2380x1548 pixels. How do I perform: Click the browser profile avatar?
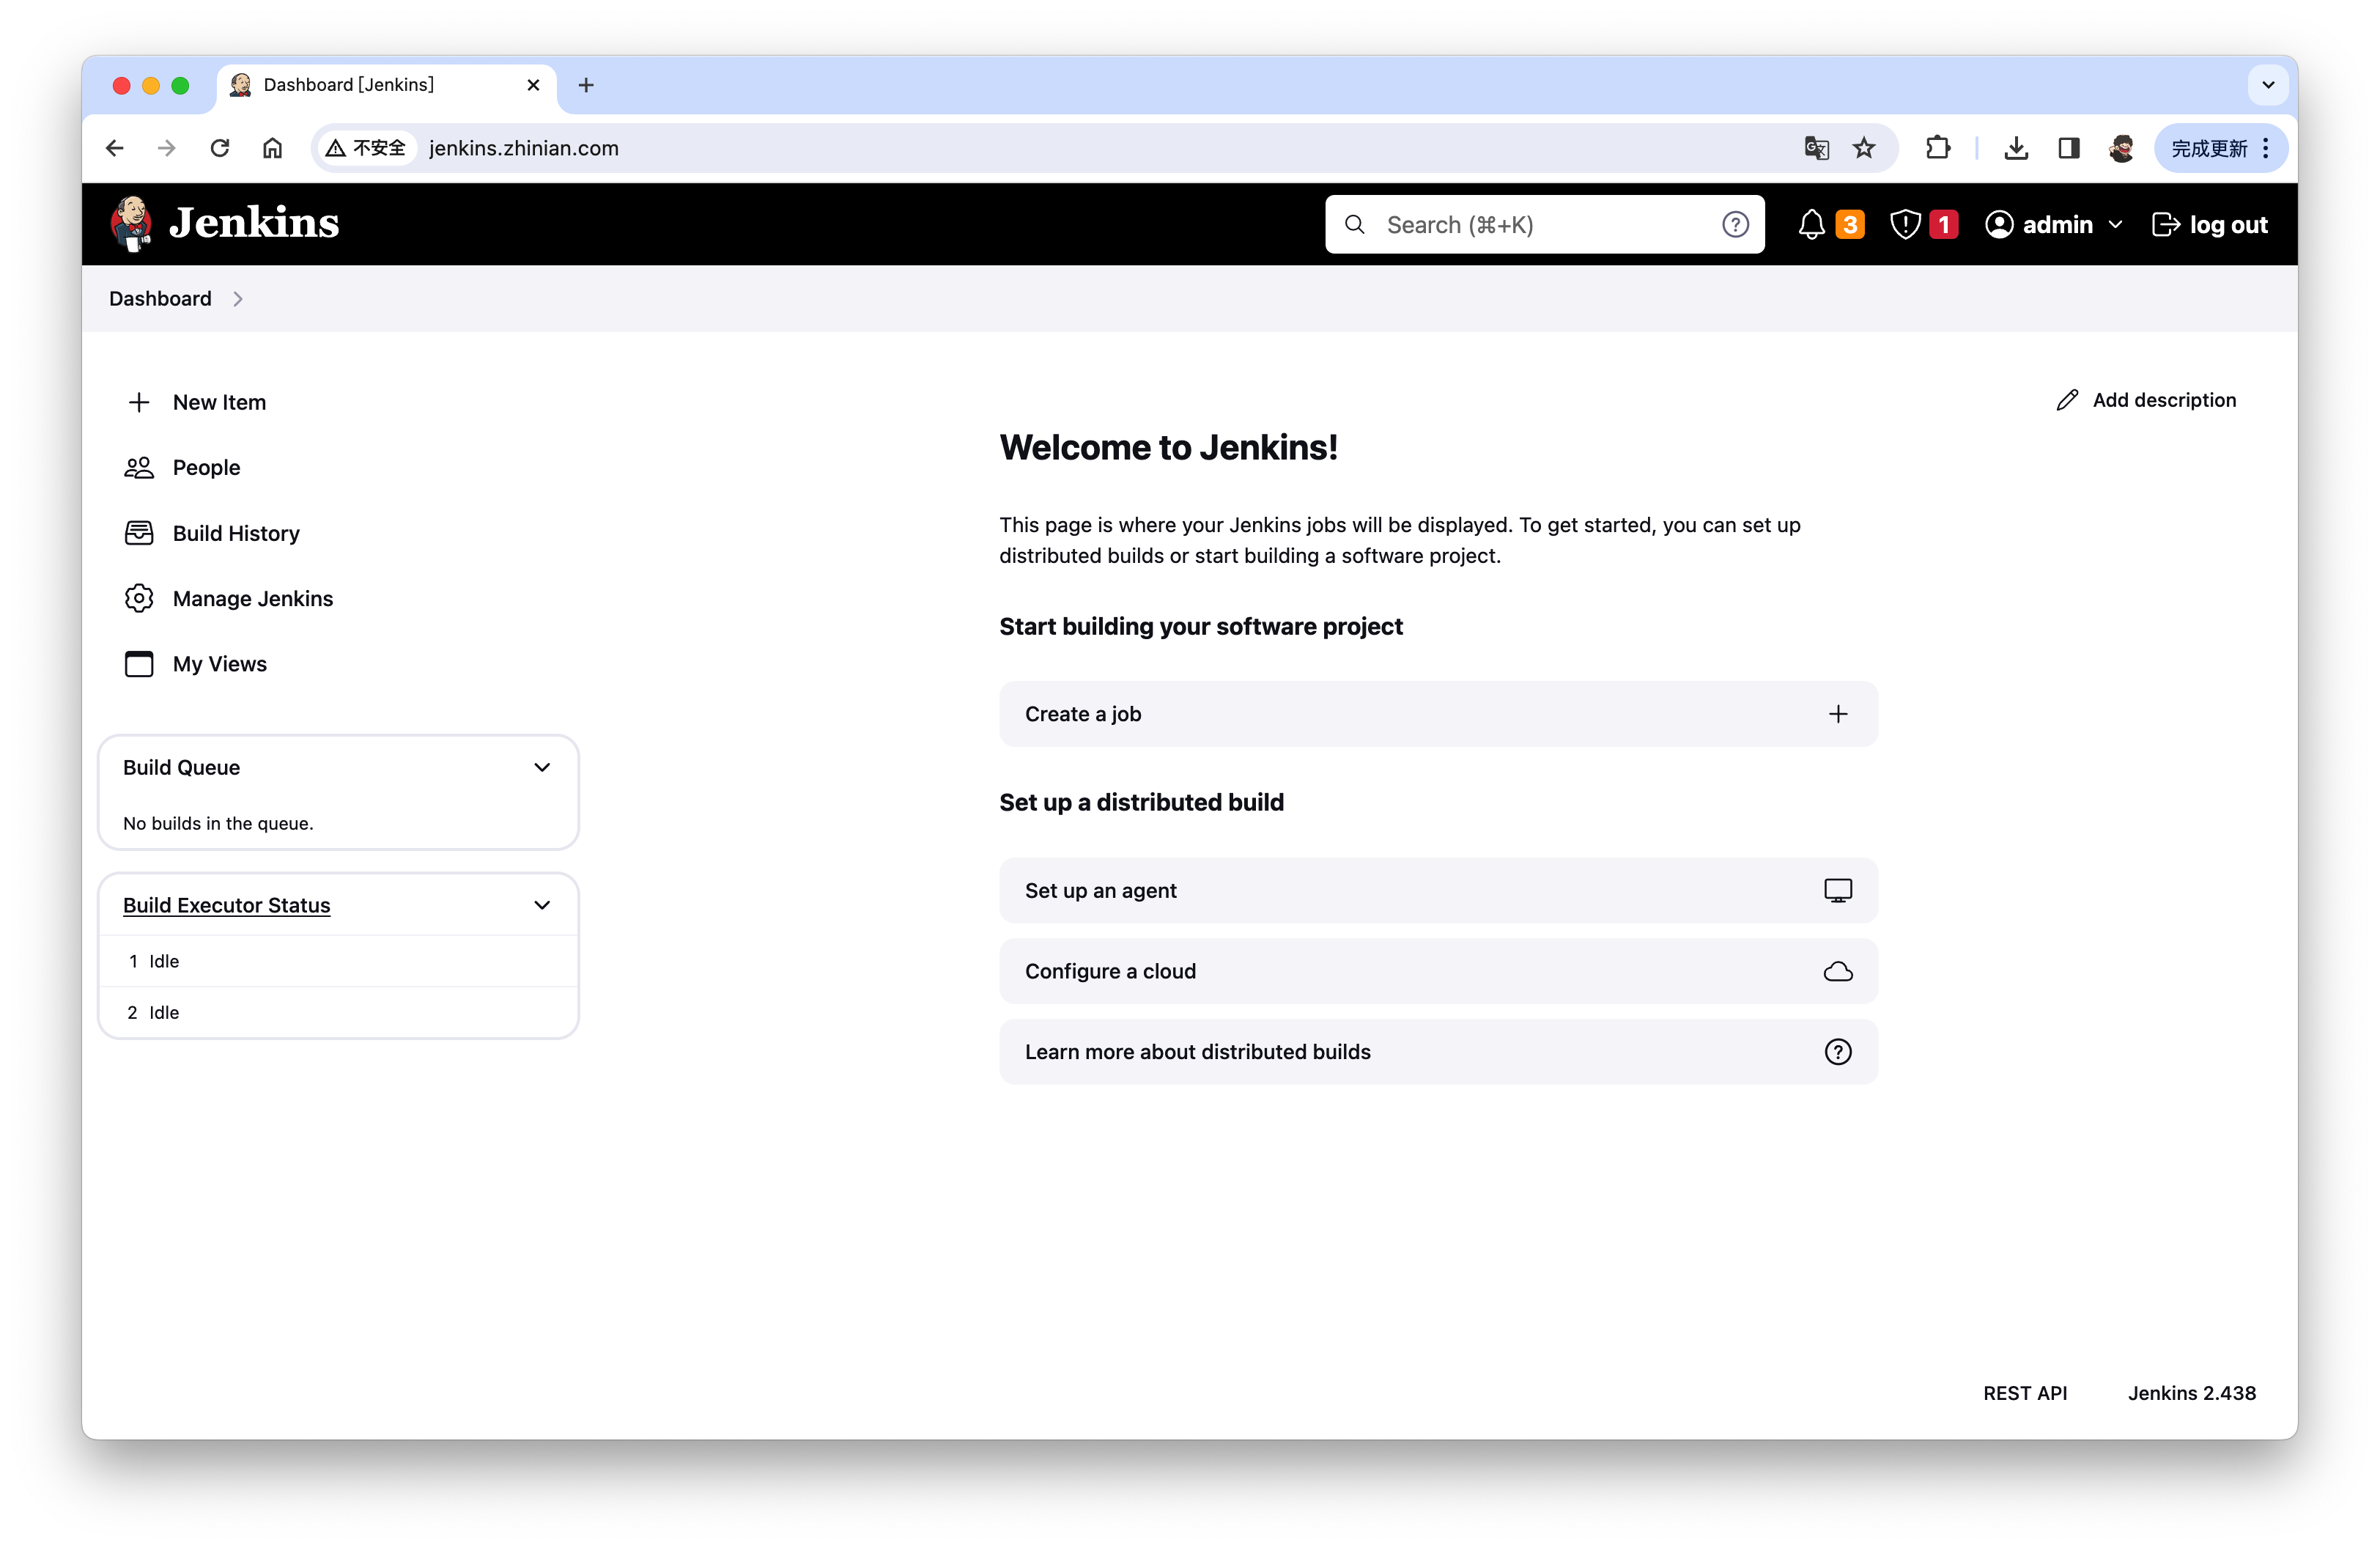2121,148
